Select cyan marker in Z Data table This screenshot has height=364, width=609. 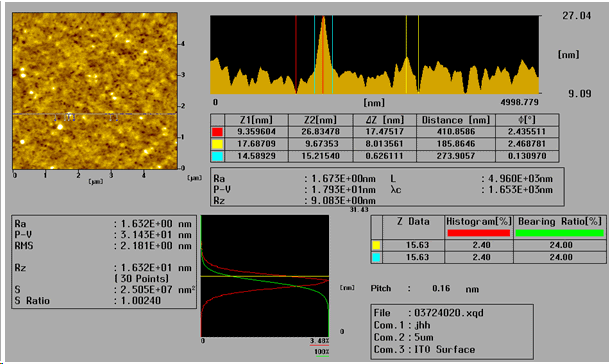click(376, 257)
